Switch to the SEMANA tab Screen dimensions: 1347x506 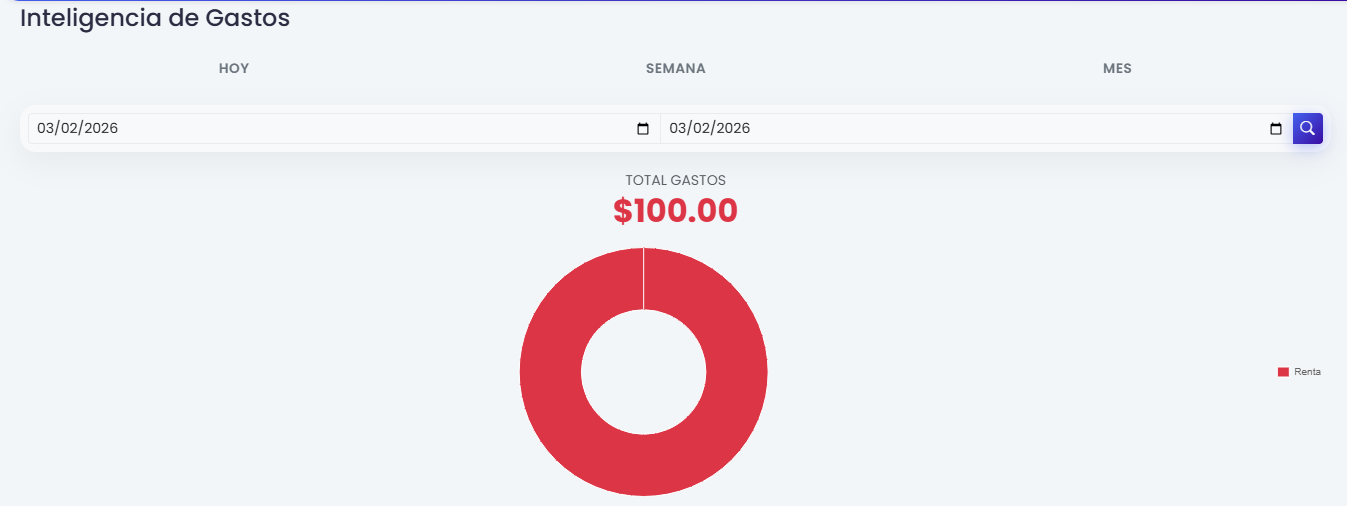click(676, 69)
